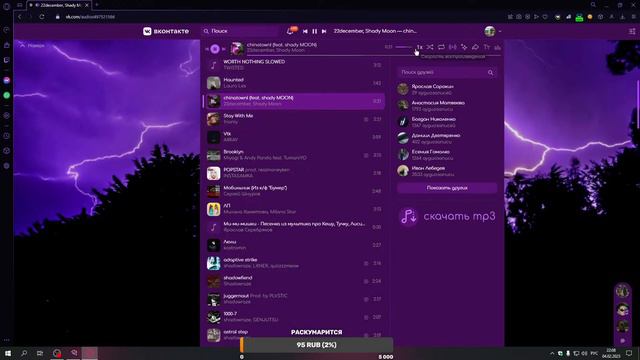Image resolution: width=640 pixels, height=360 pixels.
Task: Click the cover thumbnail of 'POPSTAR'
Action: pos(213,173)
